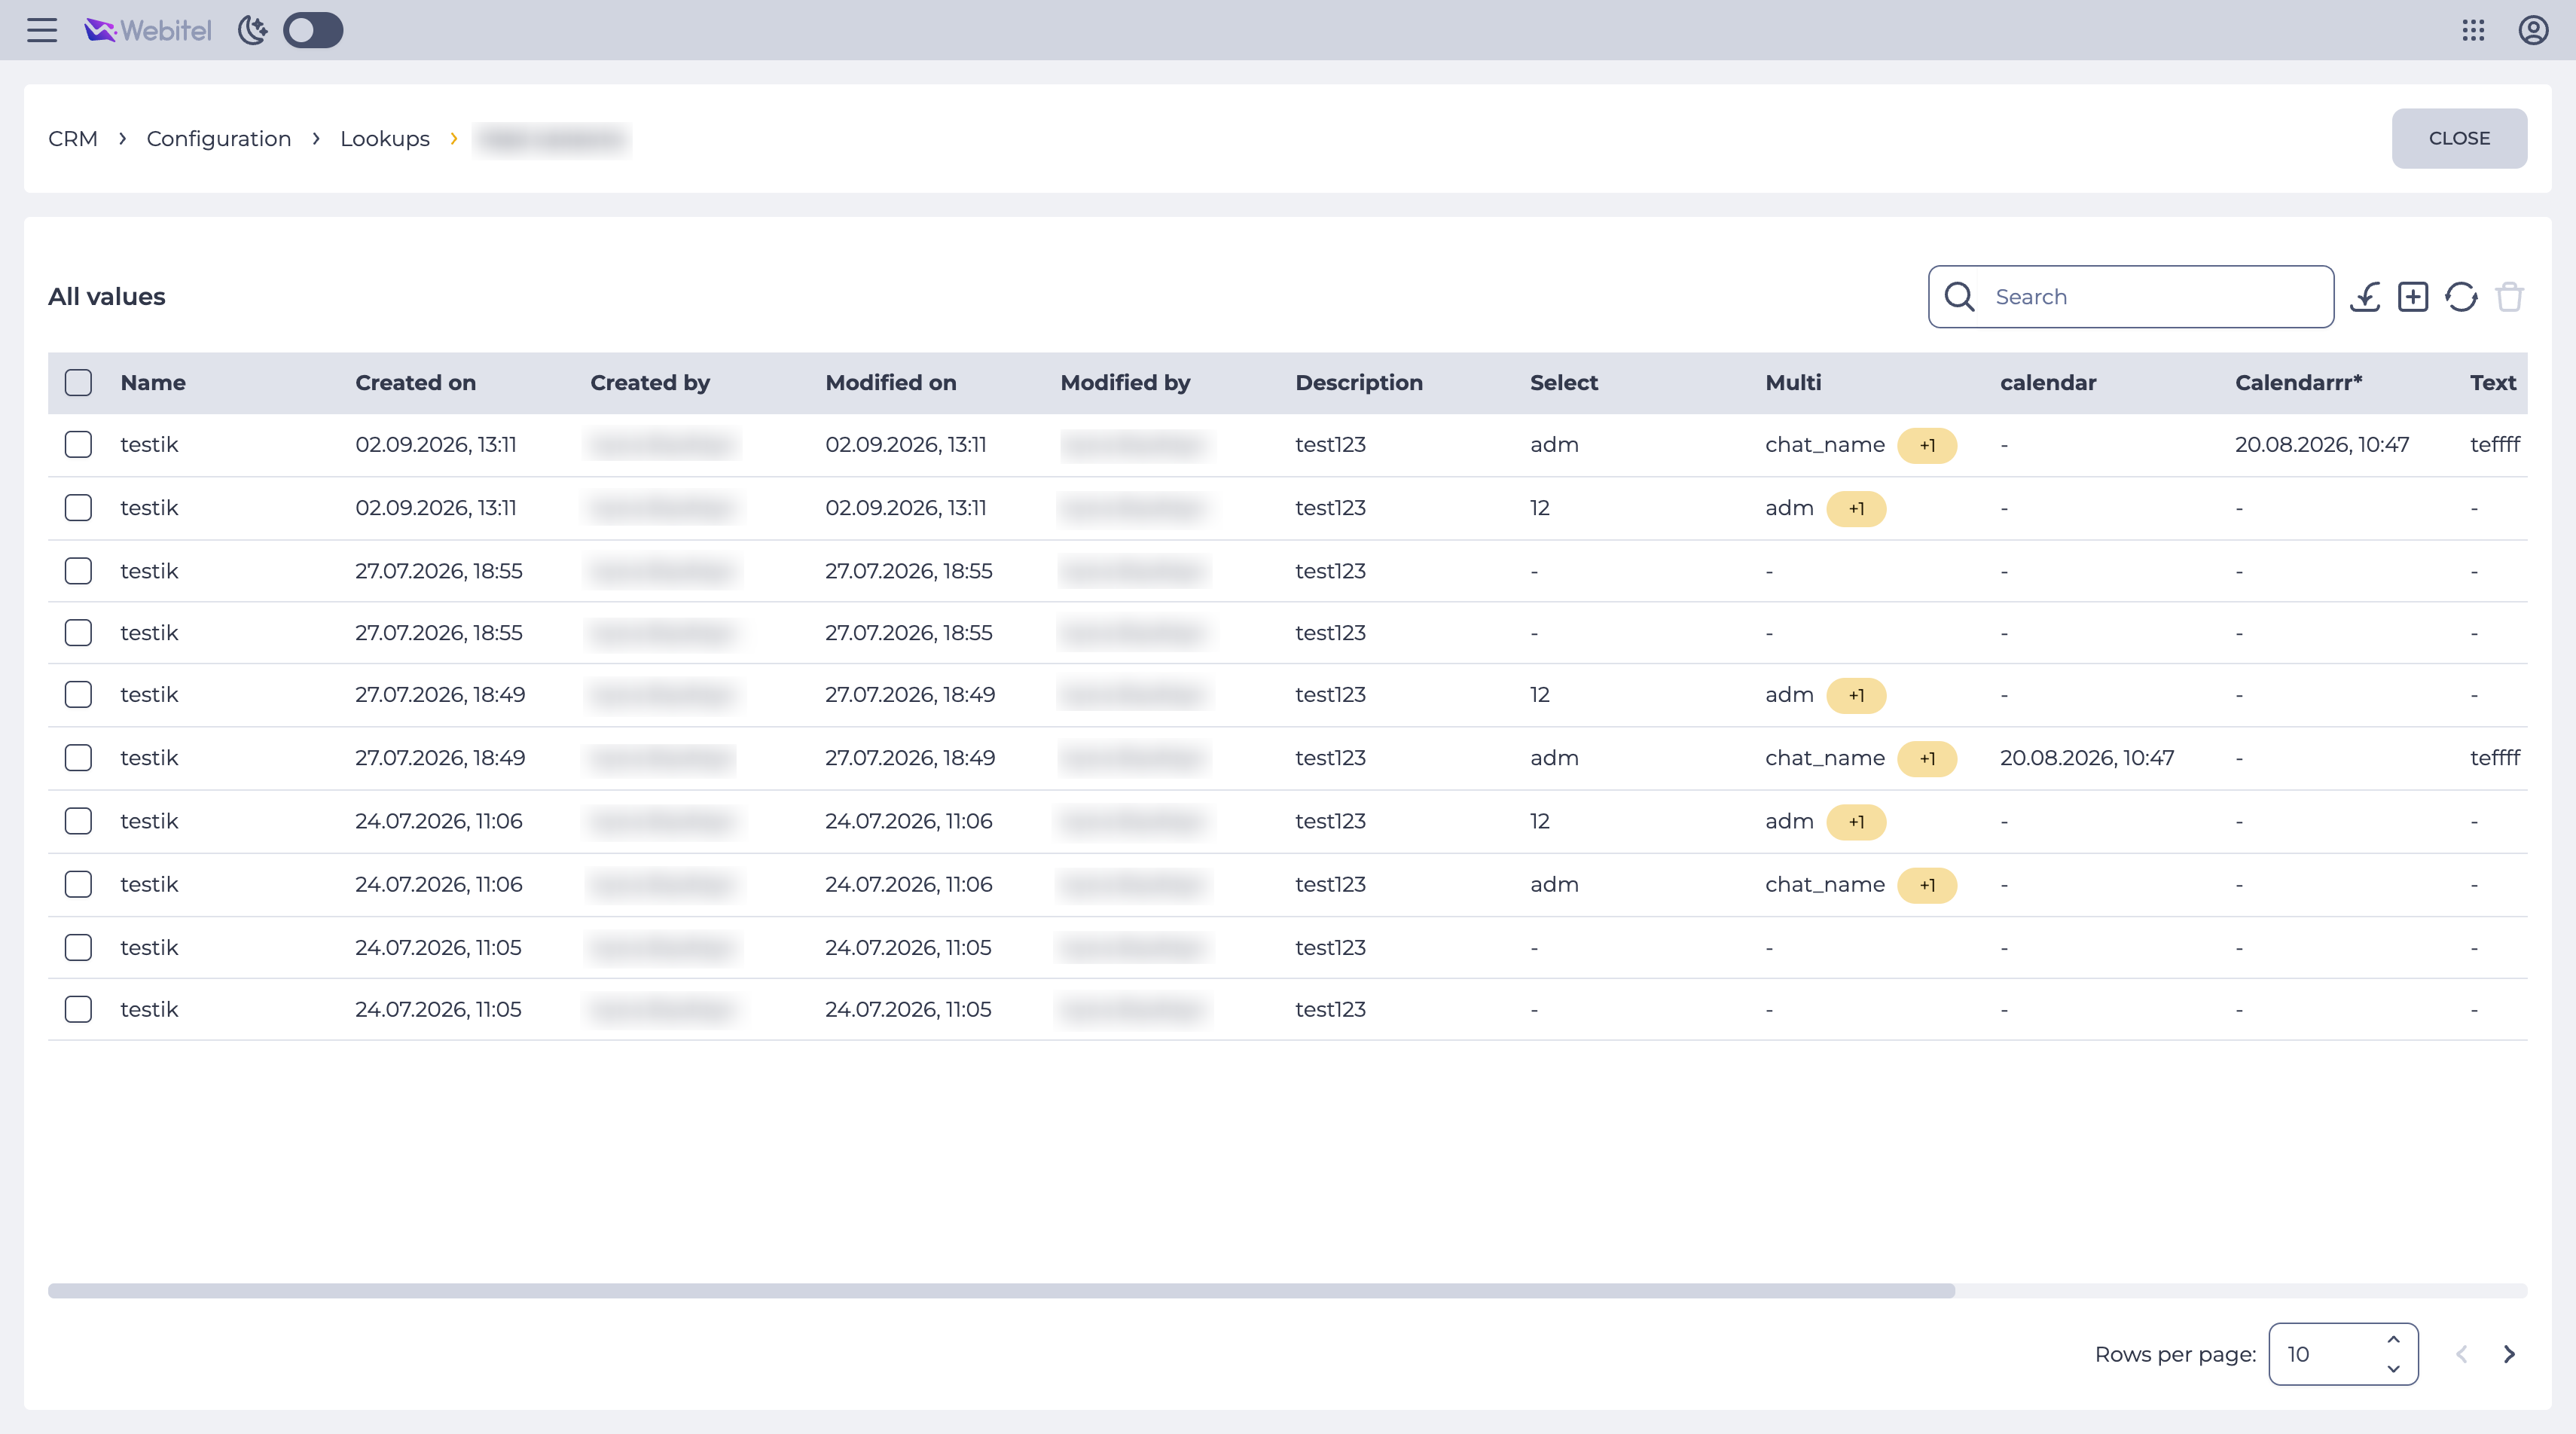
Task: Open the applications grid menu
Action: click(2473, 30)
